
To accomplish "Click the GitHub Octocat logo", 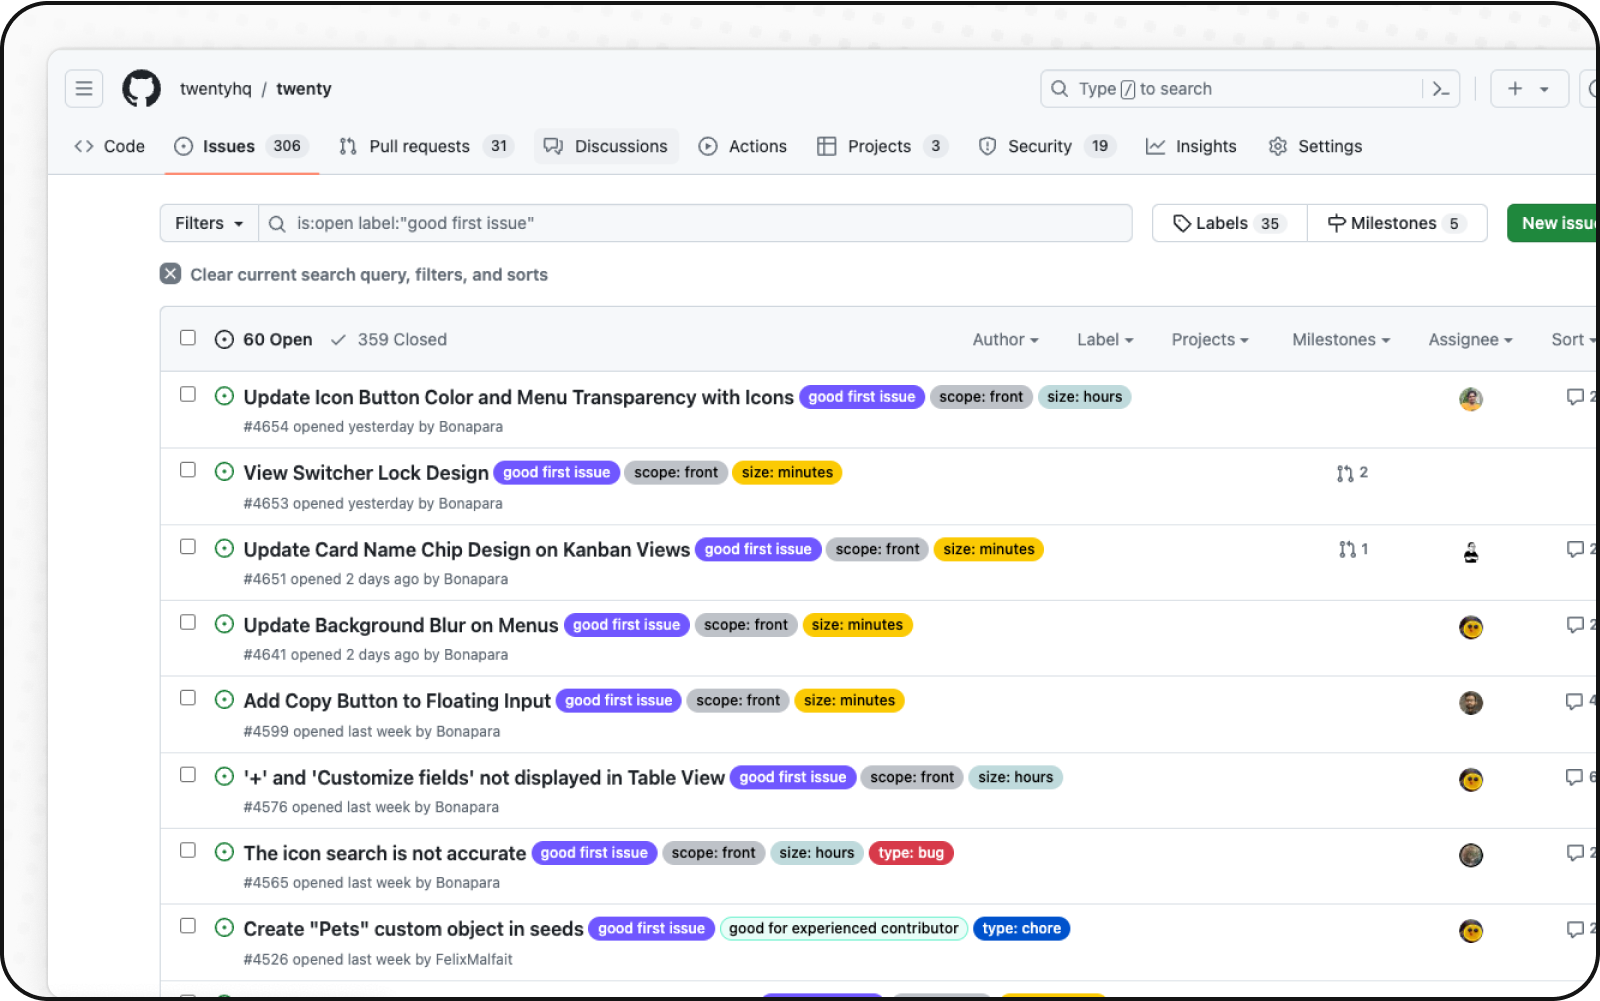I will [x=141, y=89].
